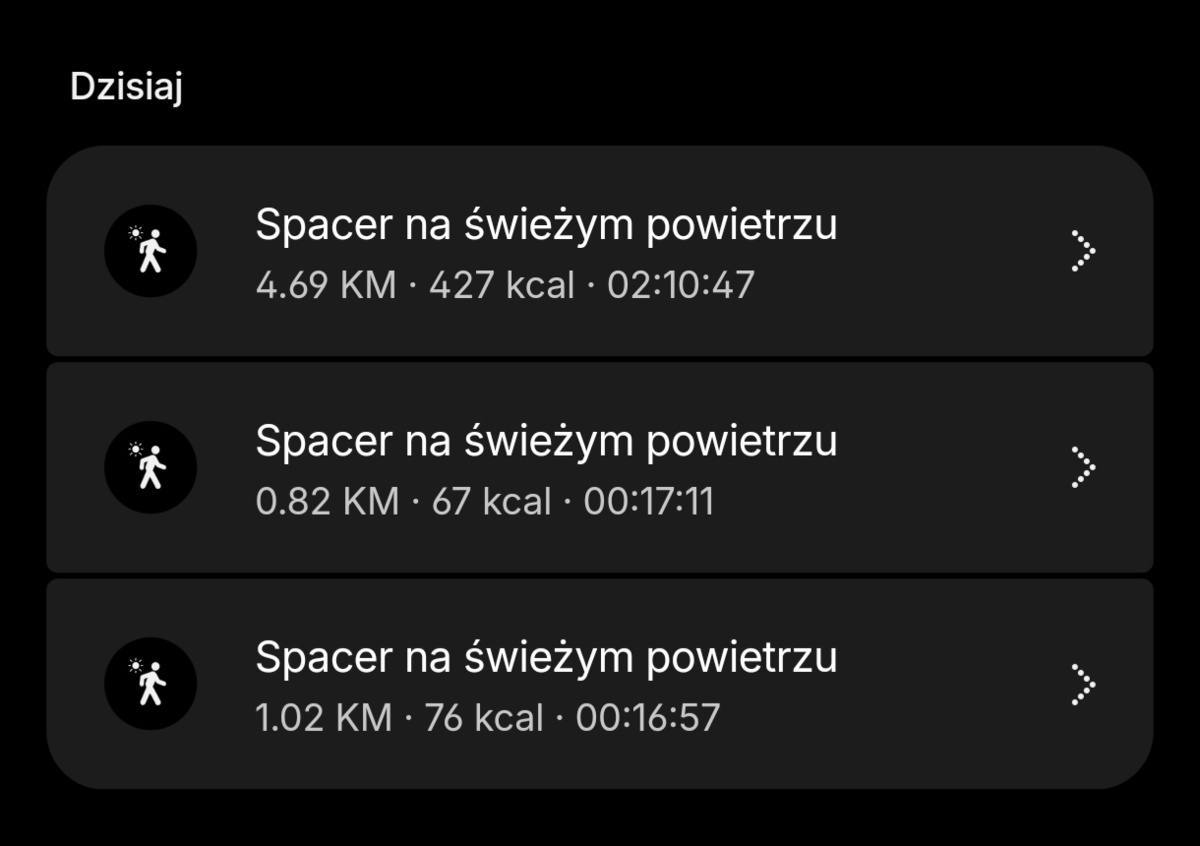Open the 'Spacer na świeżym powietrzu' title with 76 kcal

pos(546,657)
